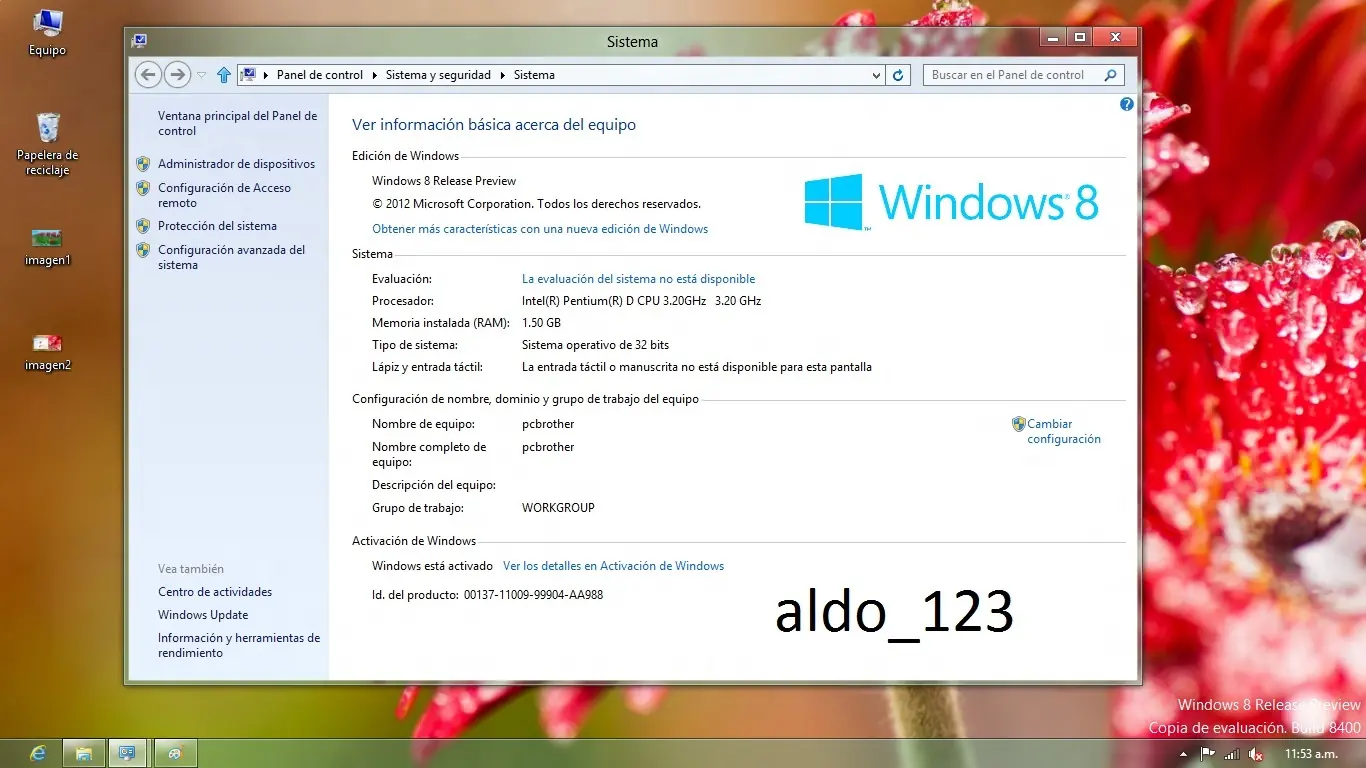Click the magnifier icon in the search box
Screen dimensions: 1366x768
click(1110, 75)
